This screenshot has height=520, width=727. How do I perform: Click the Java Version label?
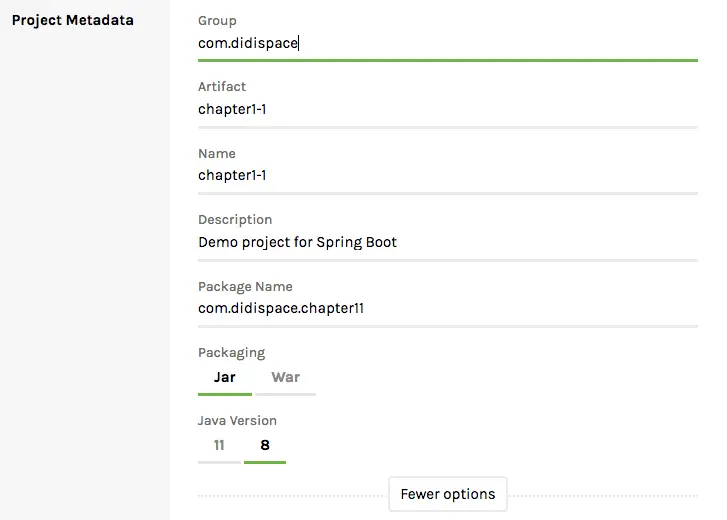pyautogui.click(x=237, y=421)
